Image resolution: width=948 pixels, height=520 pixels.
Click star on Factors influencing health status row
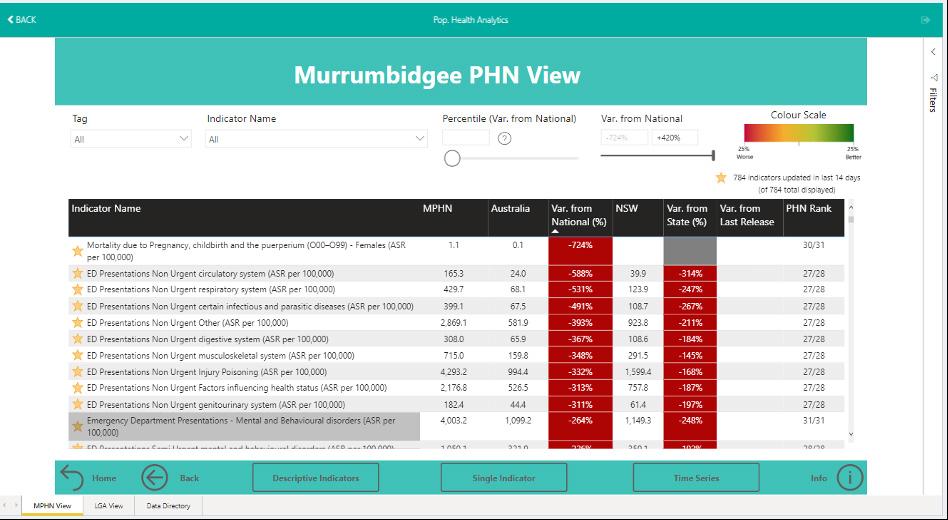(x=77, y=388)
